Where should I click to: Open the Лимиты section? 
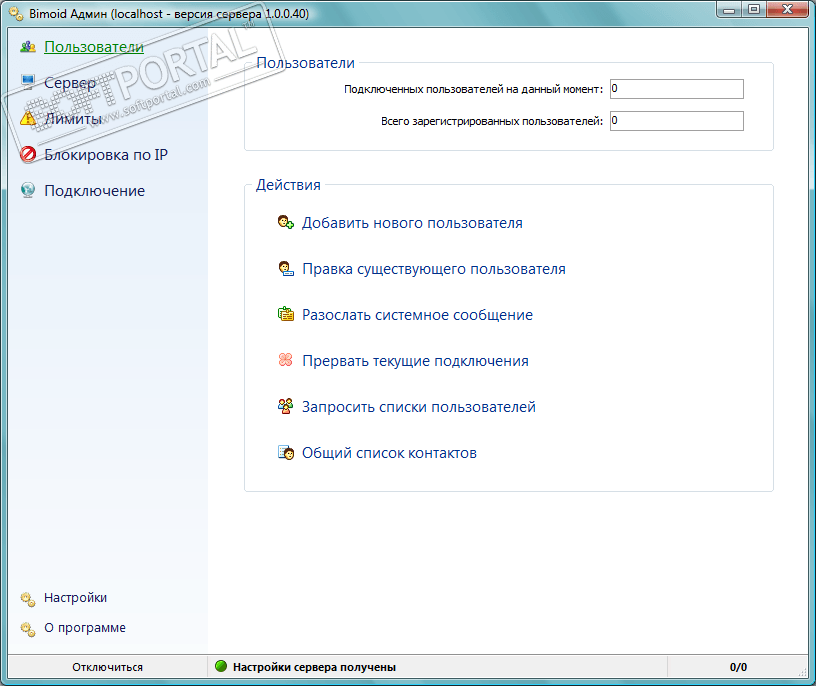point(73,119)
